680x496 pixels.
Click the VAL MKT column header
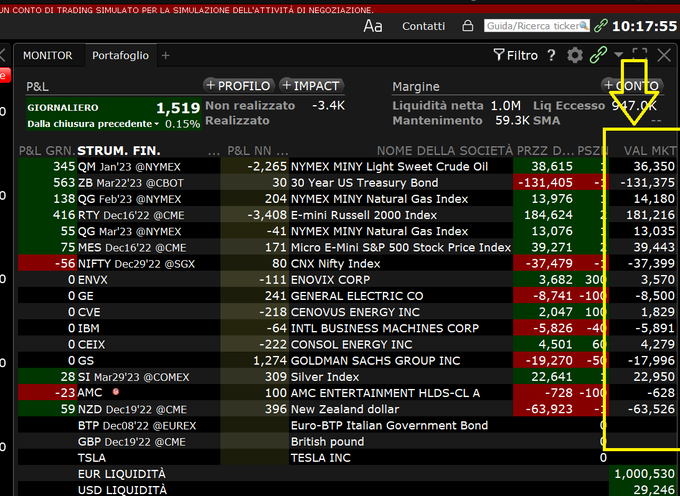click(x=649, y=150)
